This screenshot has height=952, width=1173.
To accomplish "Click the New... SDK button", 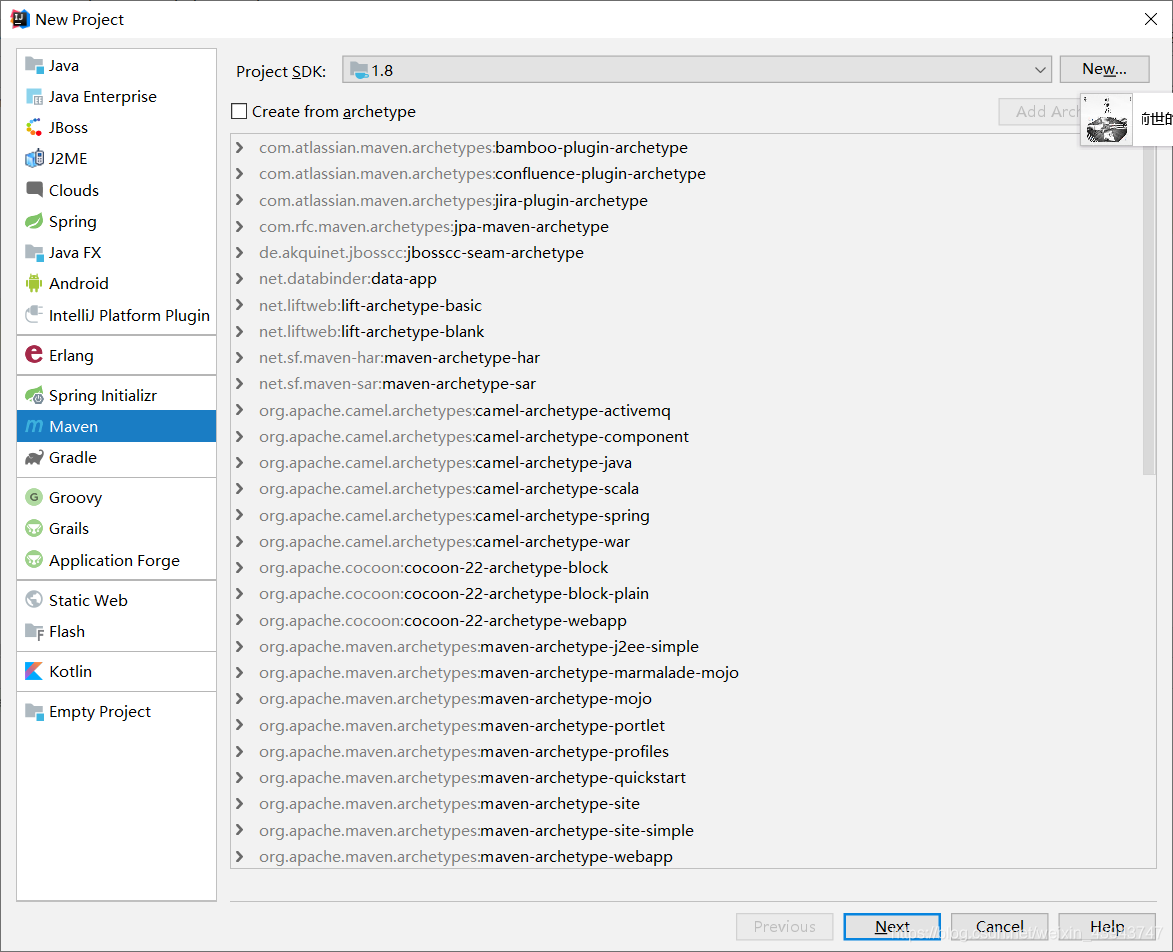I will (x=1104, y=70).
